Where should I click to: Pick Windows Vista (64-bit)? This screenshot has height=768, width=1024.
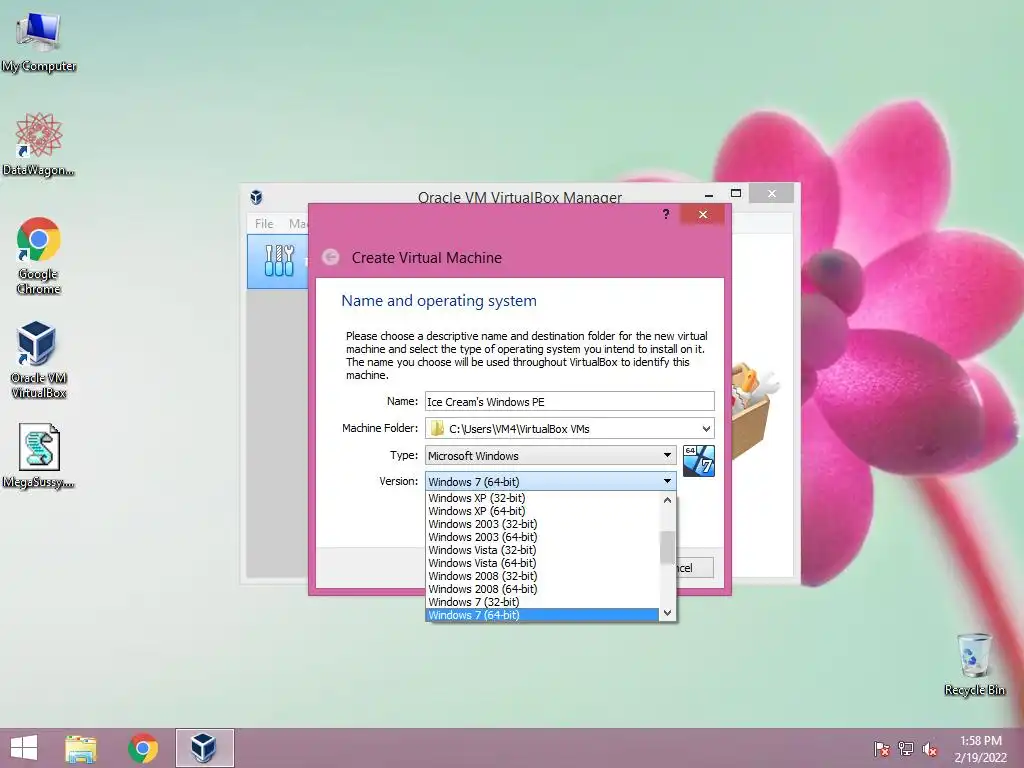542,563
